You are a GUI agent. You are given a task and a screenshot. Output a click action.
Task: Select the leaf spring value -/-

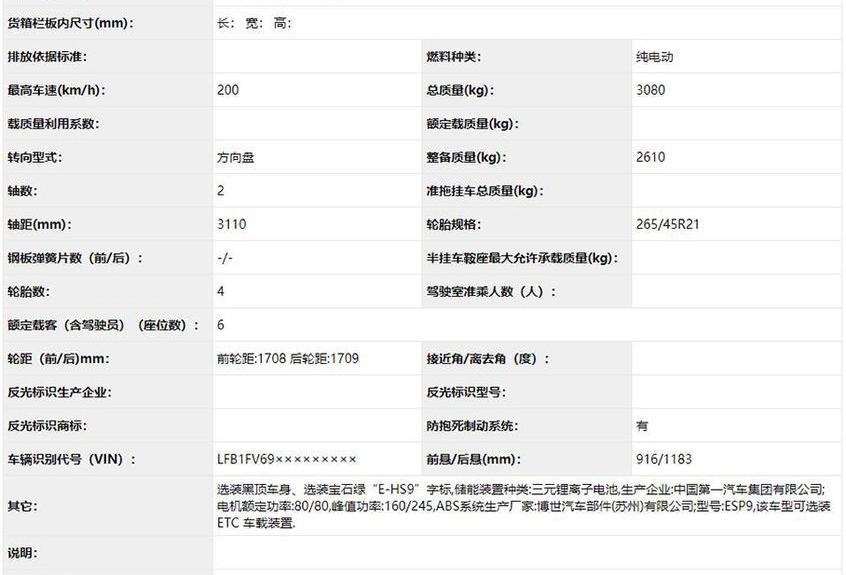[224, 258]
